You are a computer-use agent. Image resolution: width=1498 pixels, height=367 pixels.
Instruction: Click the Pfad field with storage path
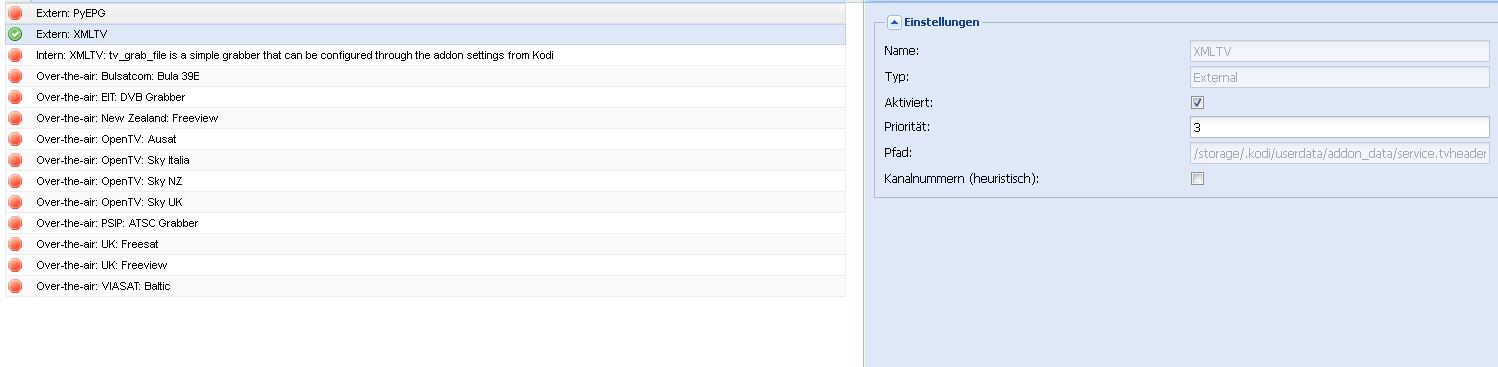point(1340,154)
